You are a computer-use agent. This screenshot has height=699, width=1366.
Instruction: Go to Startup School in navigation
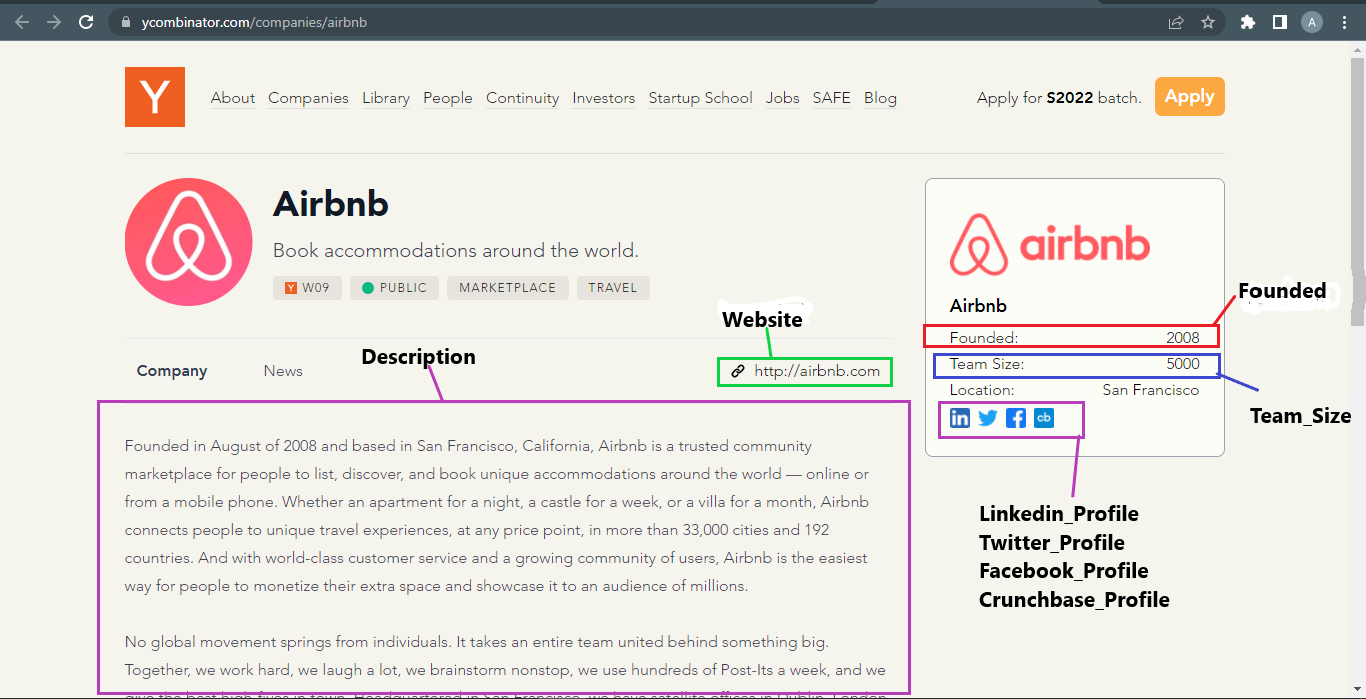(700, 98)
